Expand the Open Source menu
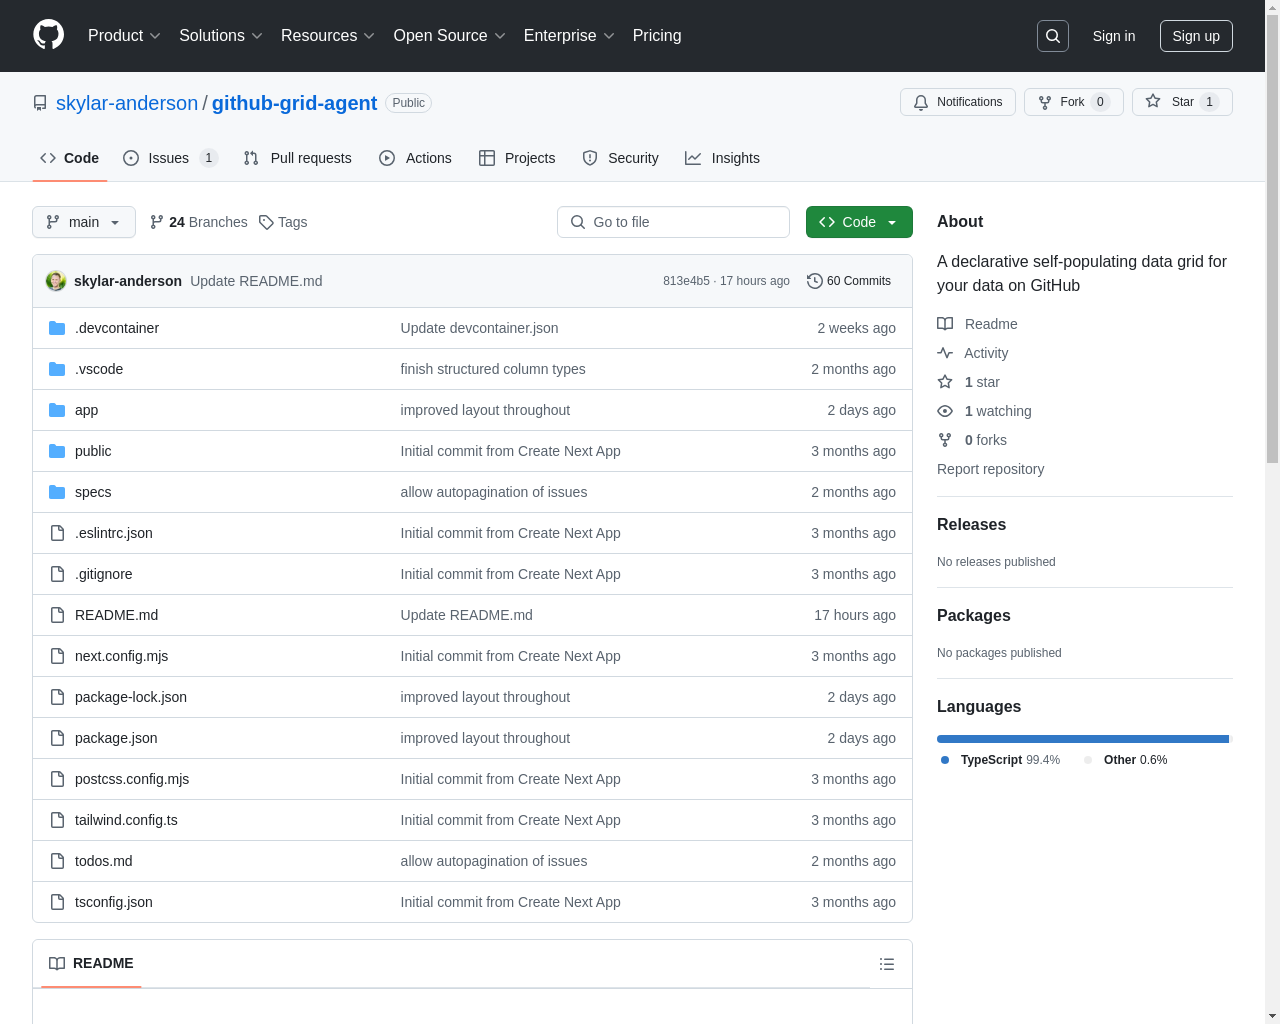 450,36
